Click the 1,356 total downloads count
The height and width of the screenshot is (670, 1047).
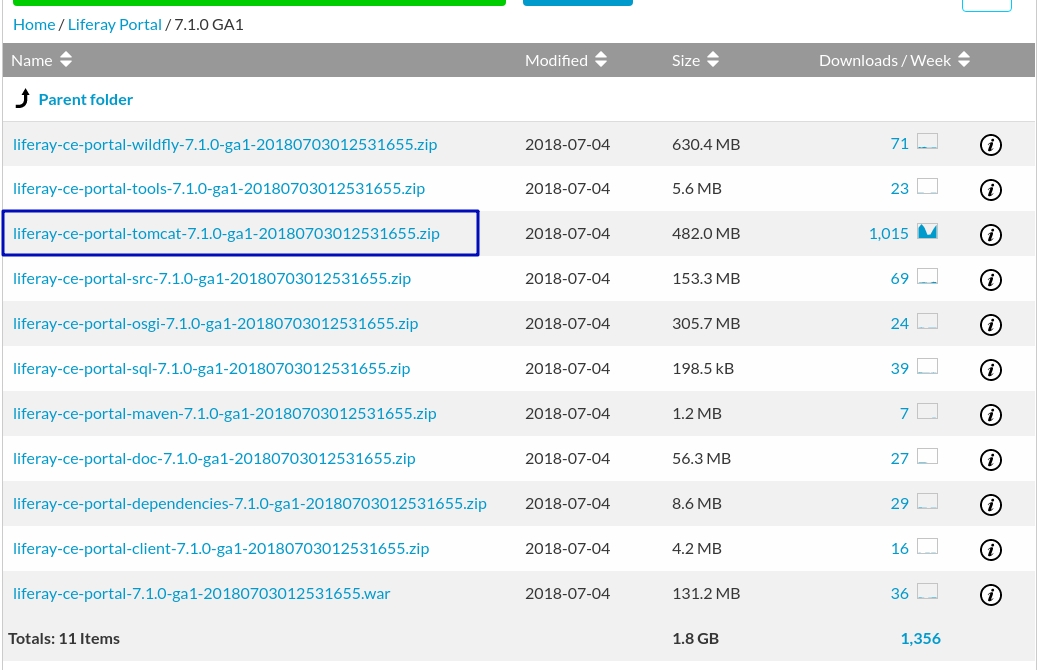click(920, 639)
